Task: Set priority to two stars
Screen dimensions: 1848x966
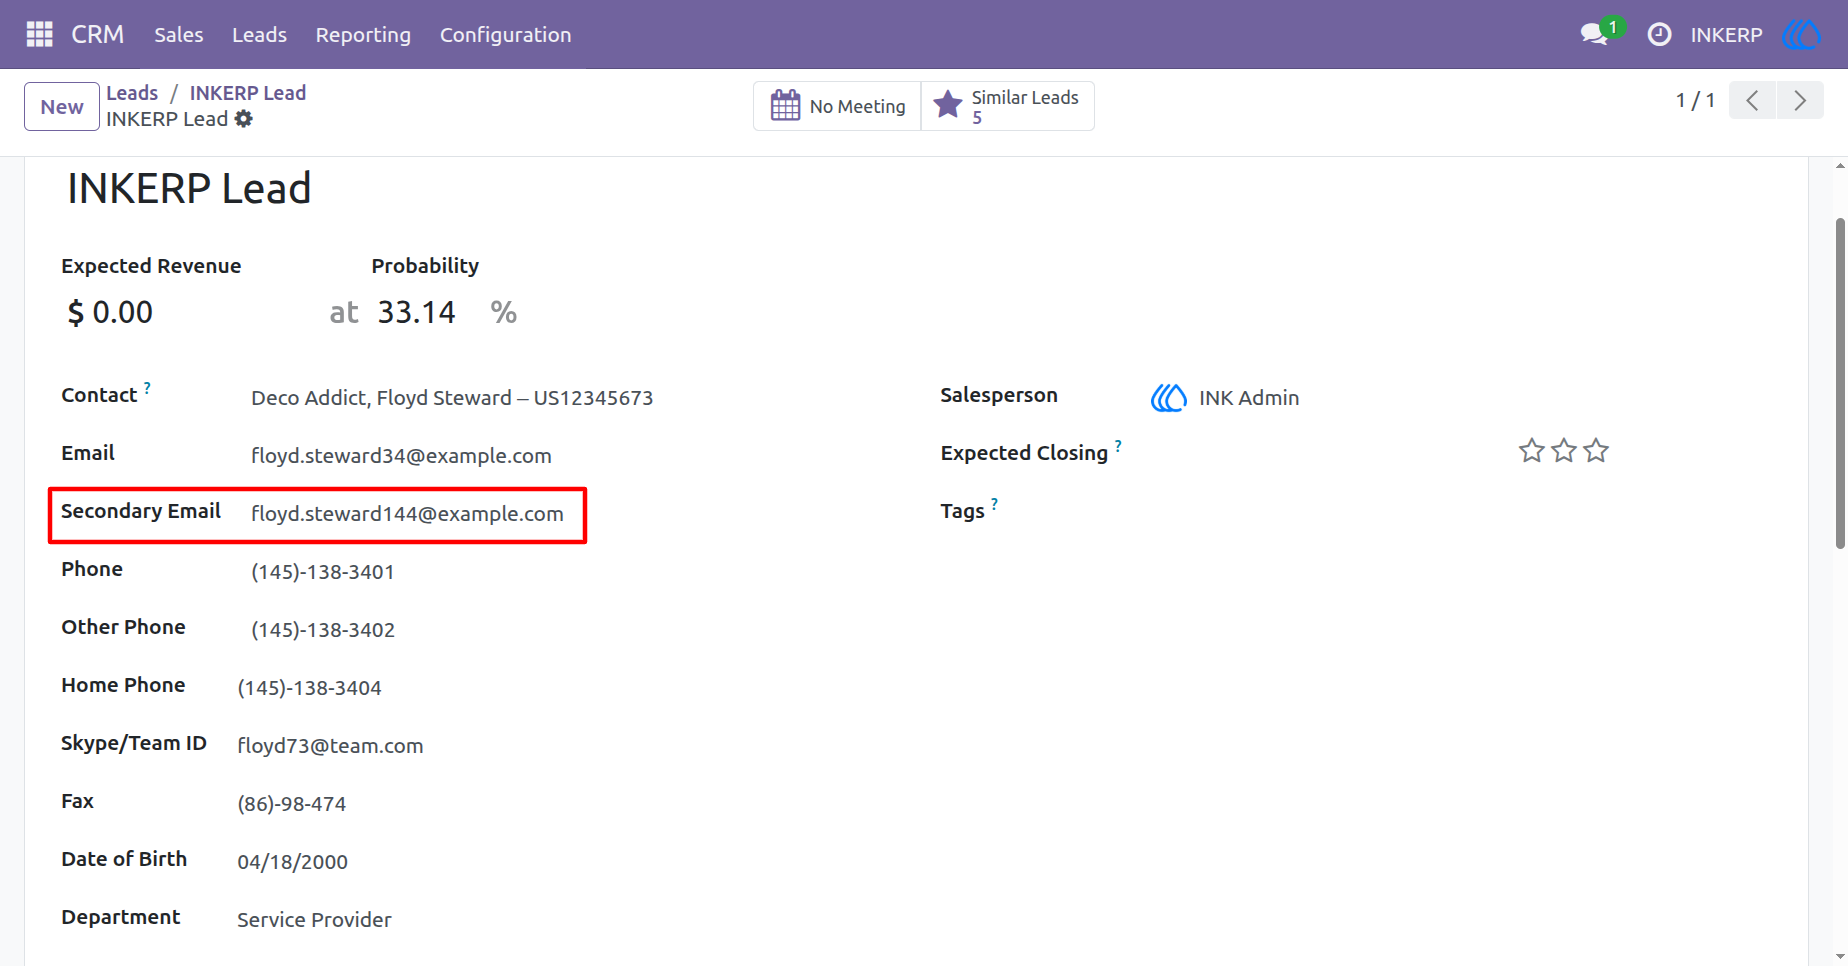Action: tap(1564, 451)
